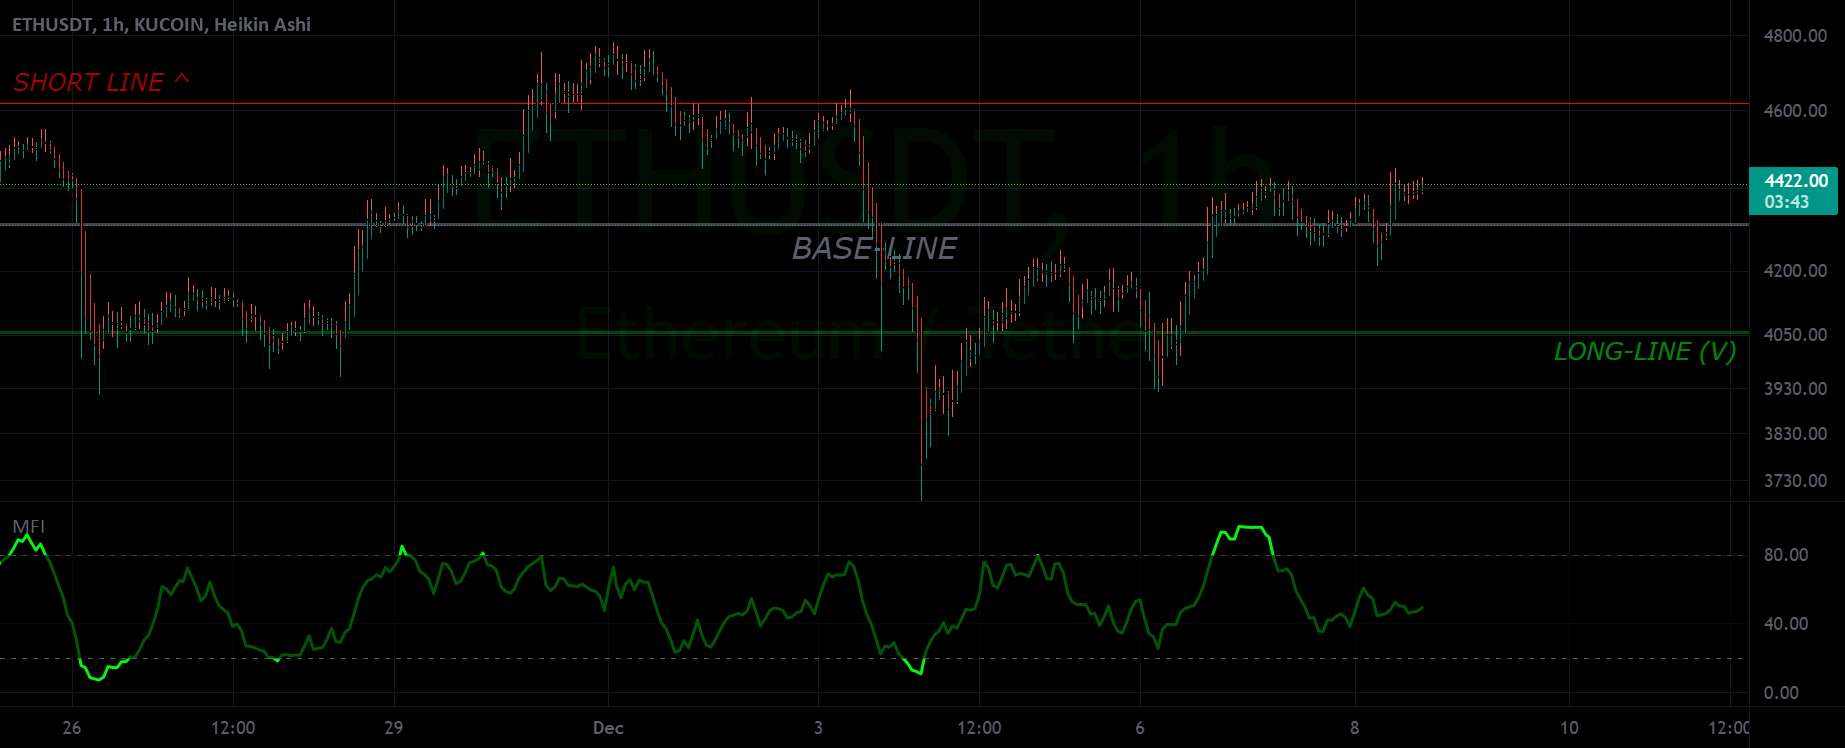Screen dimensions: 1845x748
Task: Click the 4050.00 price scale label
Action: (x=1796, y=335)
